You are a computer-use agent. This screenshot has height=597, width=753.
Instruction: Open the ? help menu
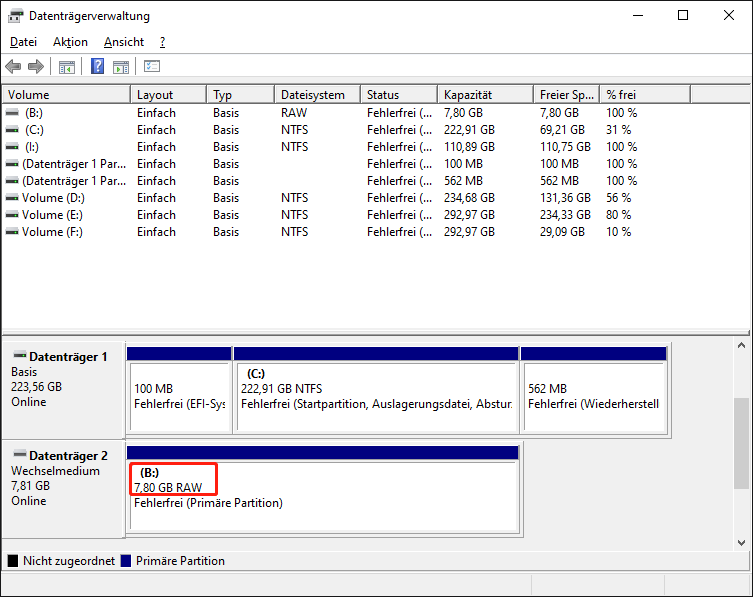coord(162,42)
